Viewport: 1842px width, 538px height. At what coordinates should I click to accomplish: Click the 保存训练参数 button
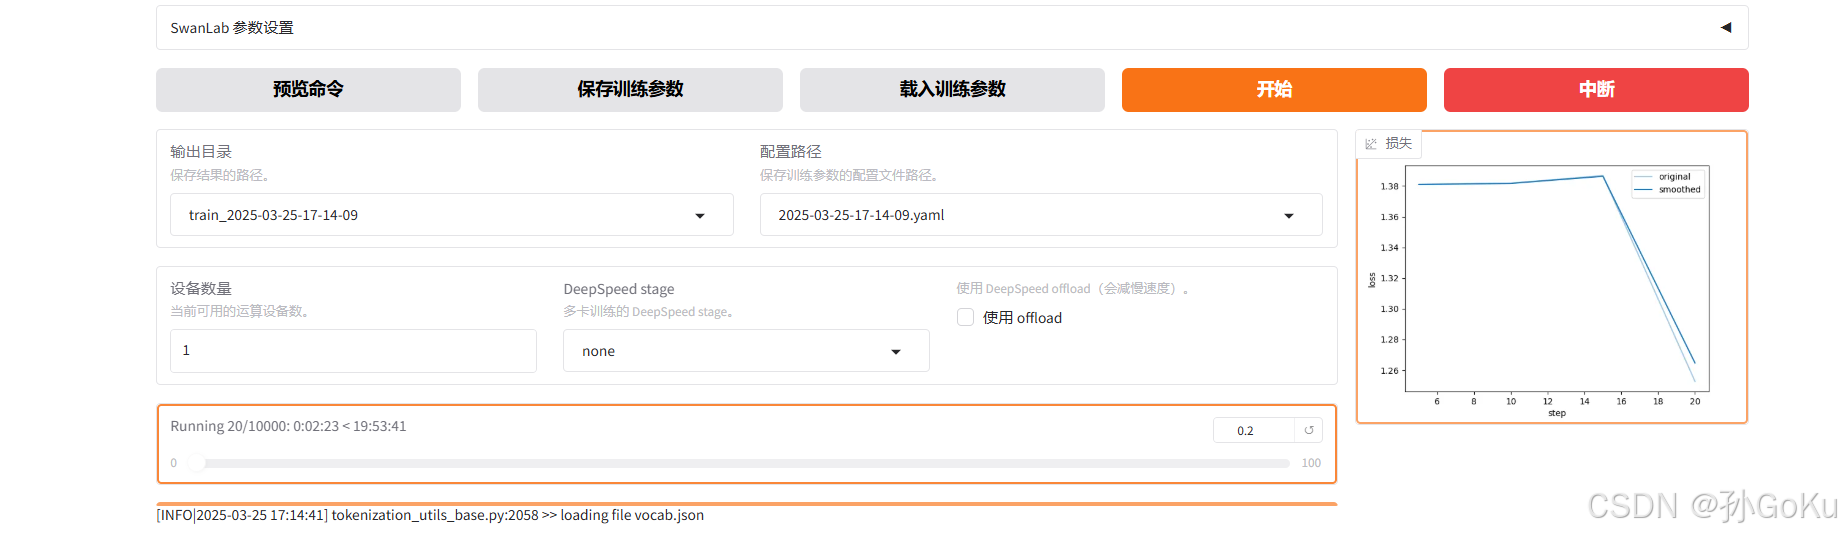[630, 90]
